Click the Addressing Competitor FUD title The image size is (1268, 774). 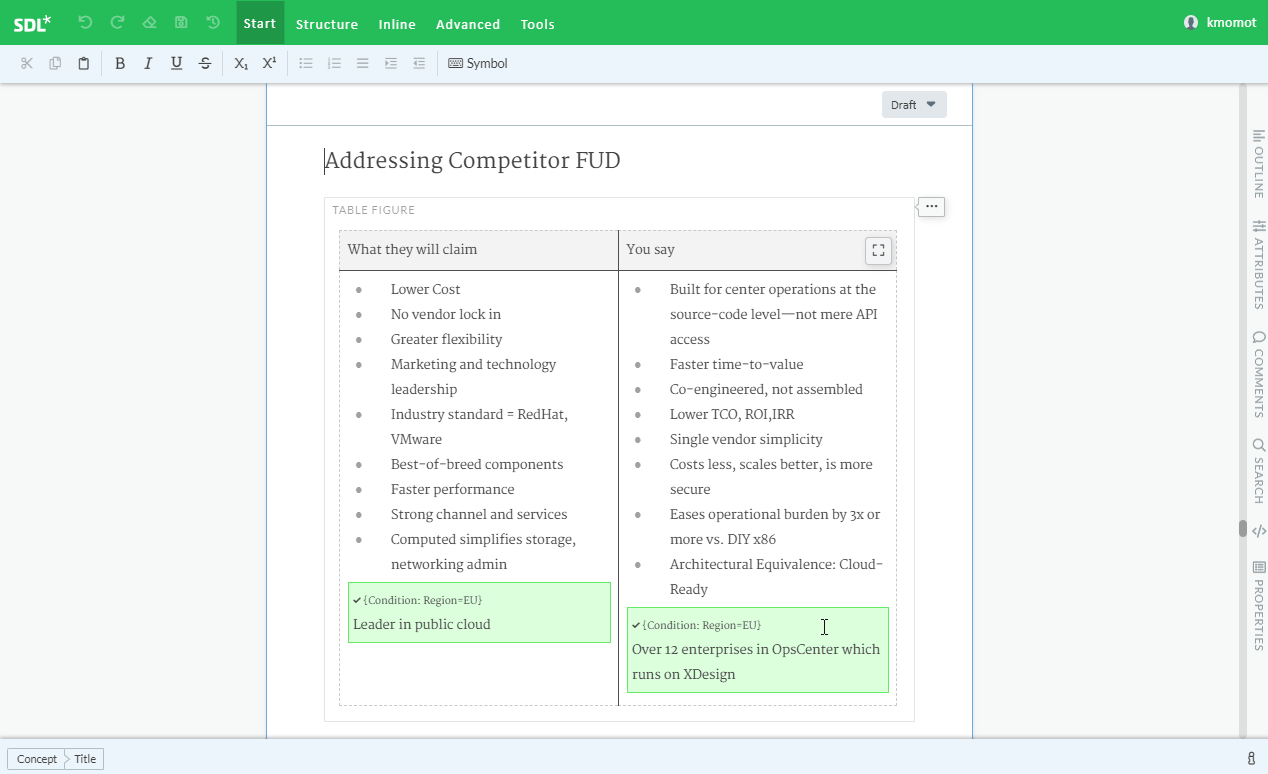pos(472,161)
